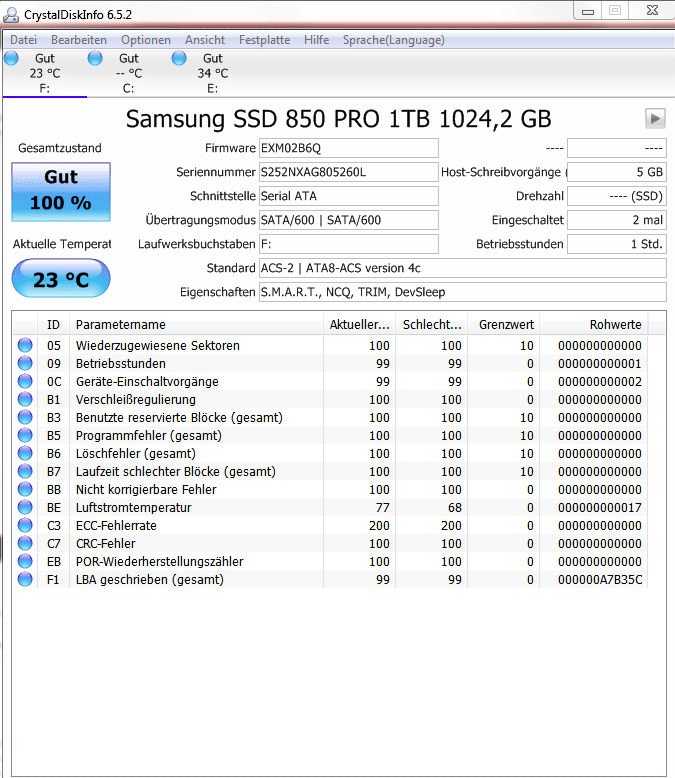Select Luftstromtemperatur parameter name
Viewport: 675px width, 778px height.
[x=134, y=507]
